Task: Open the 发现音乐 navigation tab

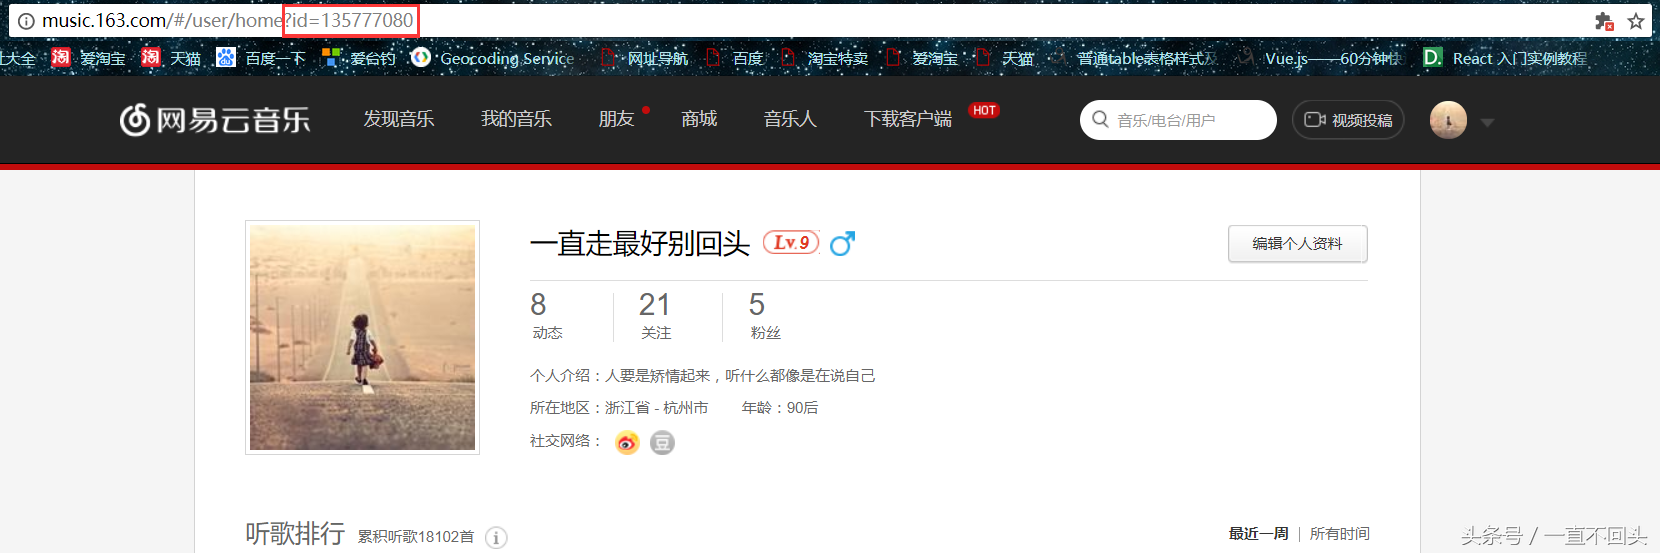Action: pyautogui.click(x=398, y=119)
